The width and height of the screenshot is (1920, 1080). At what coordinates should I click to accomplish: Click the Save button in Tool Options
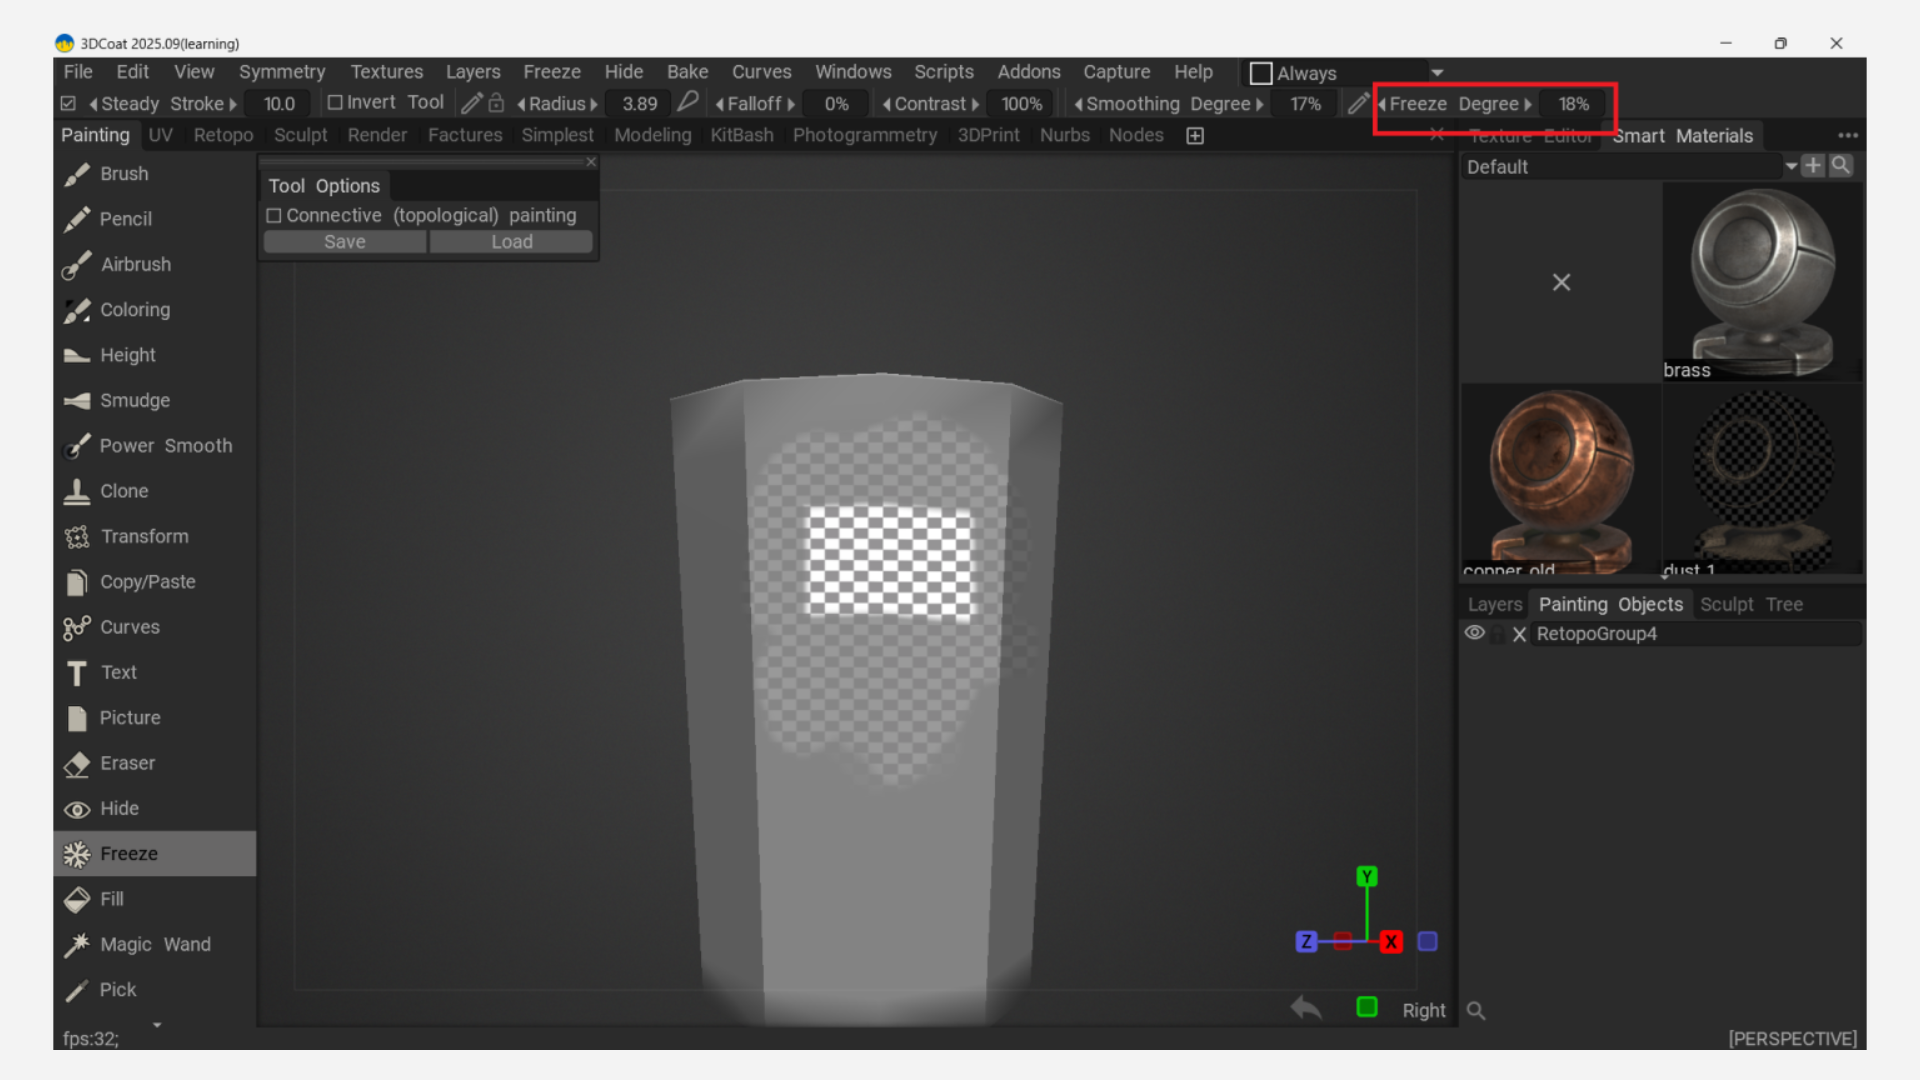click(x=344, y=242)
